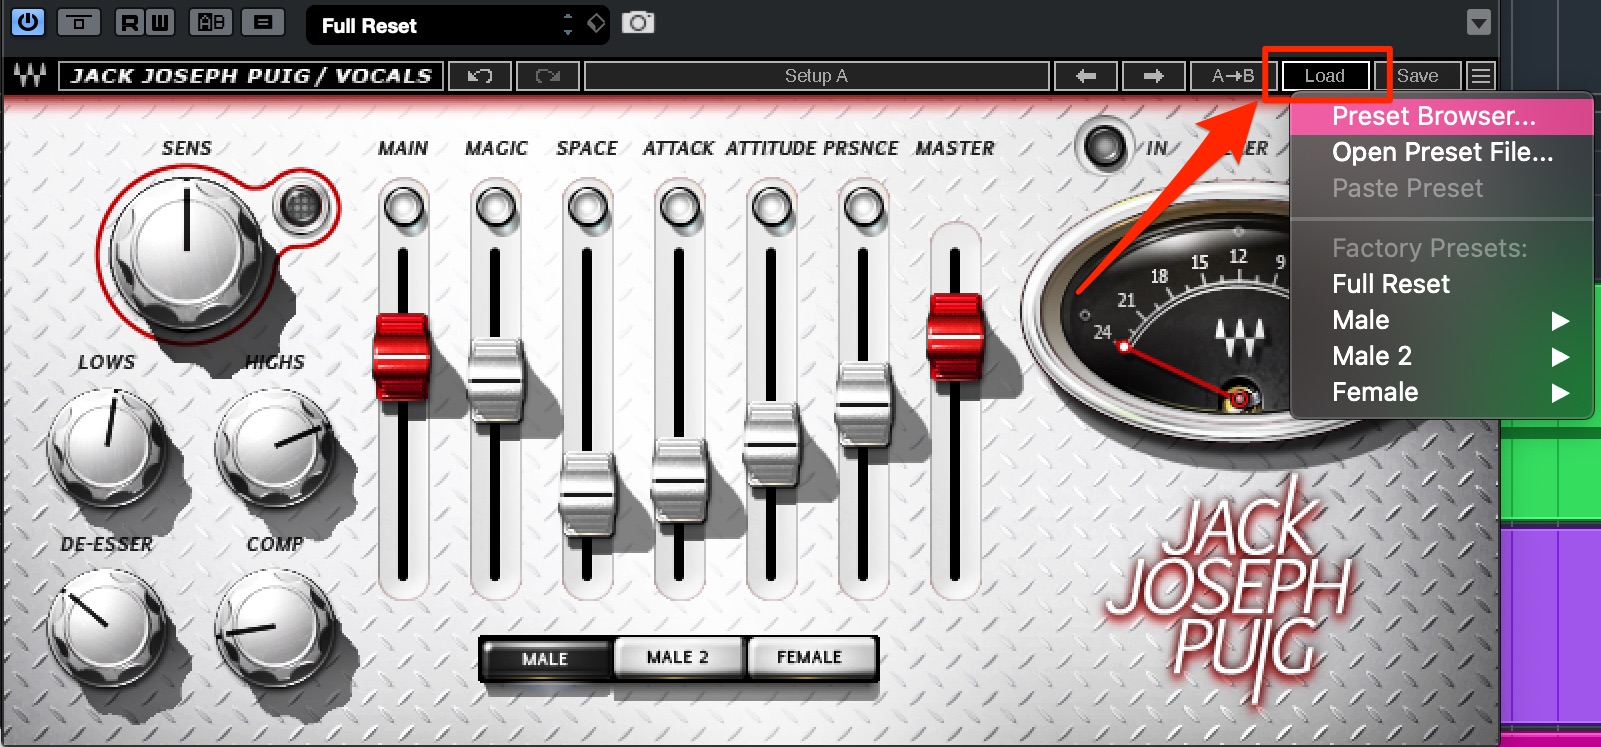This screenshot has height=747, width=1601.
Task: Click the Write automation W button
Action: click(x=159, y=22)
